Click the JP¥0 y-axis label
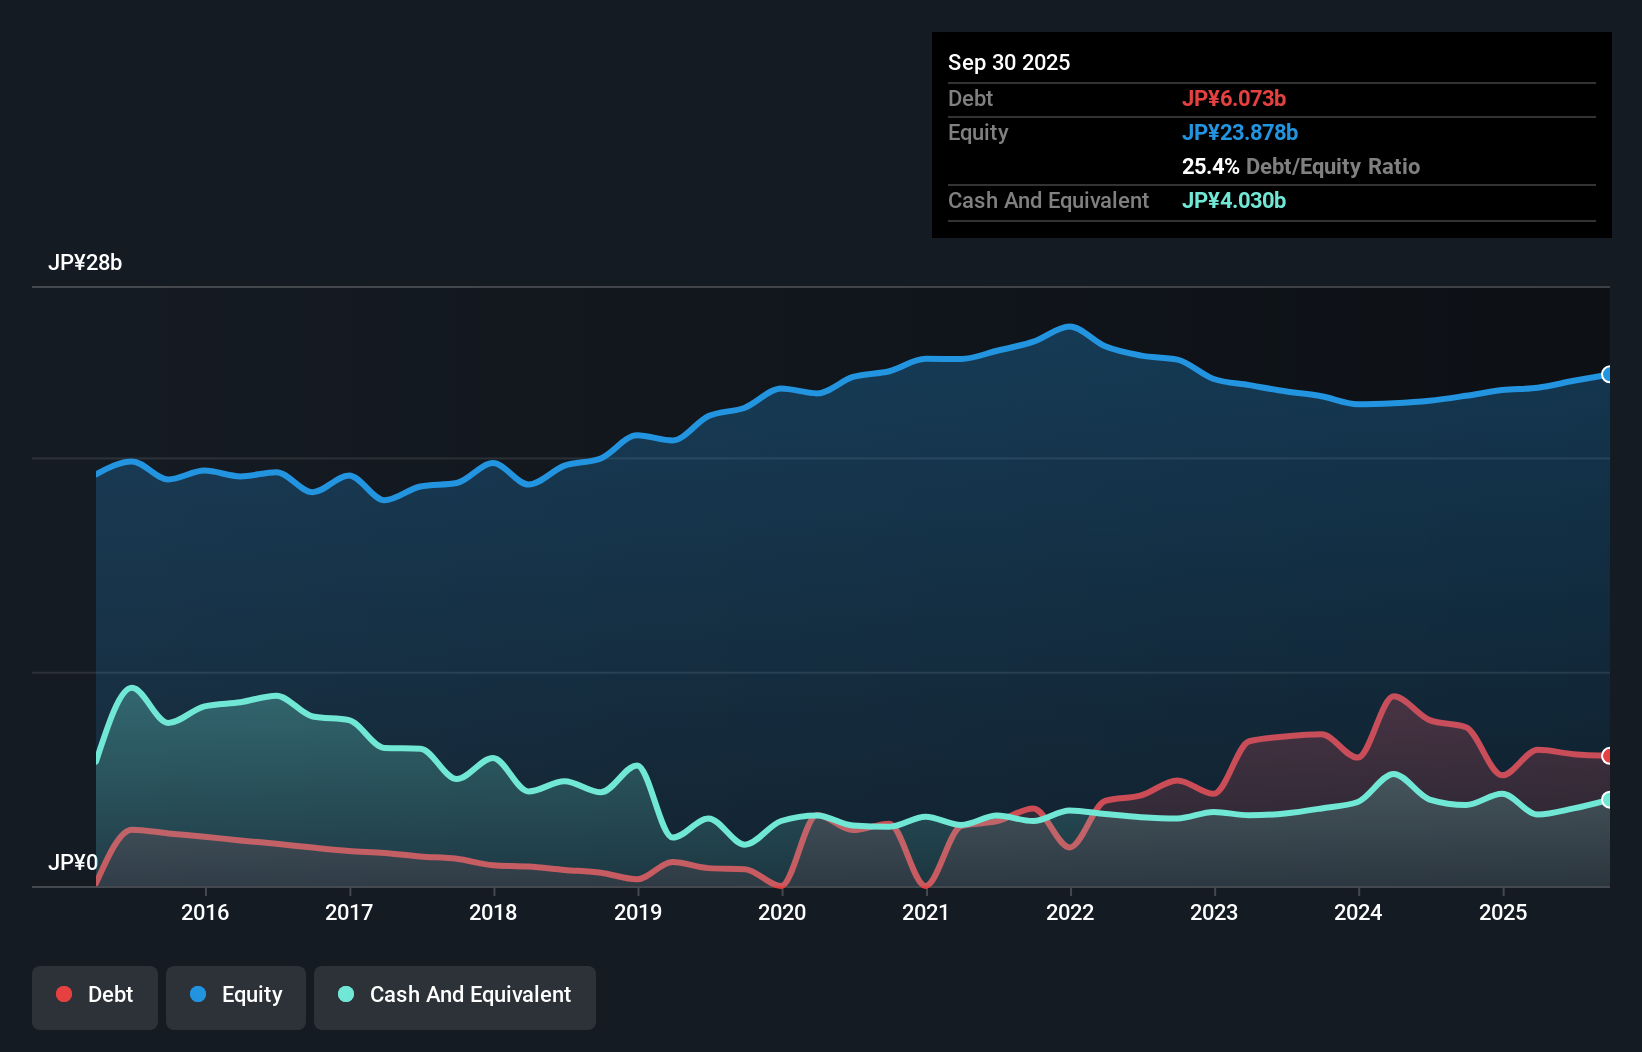 73,862
